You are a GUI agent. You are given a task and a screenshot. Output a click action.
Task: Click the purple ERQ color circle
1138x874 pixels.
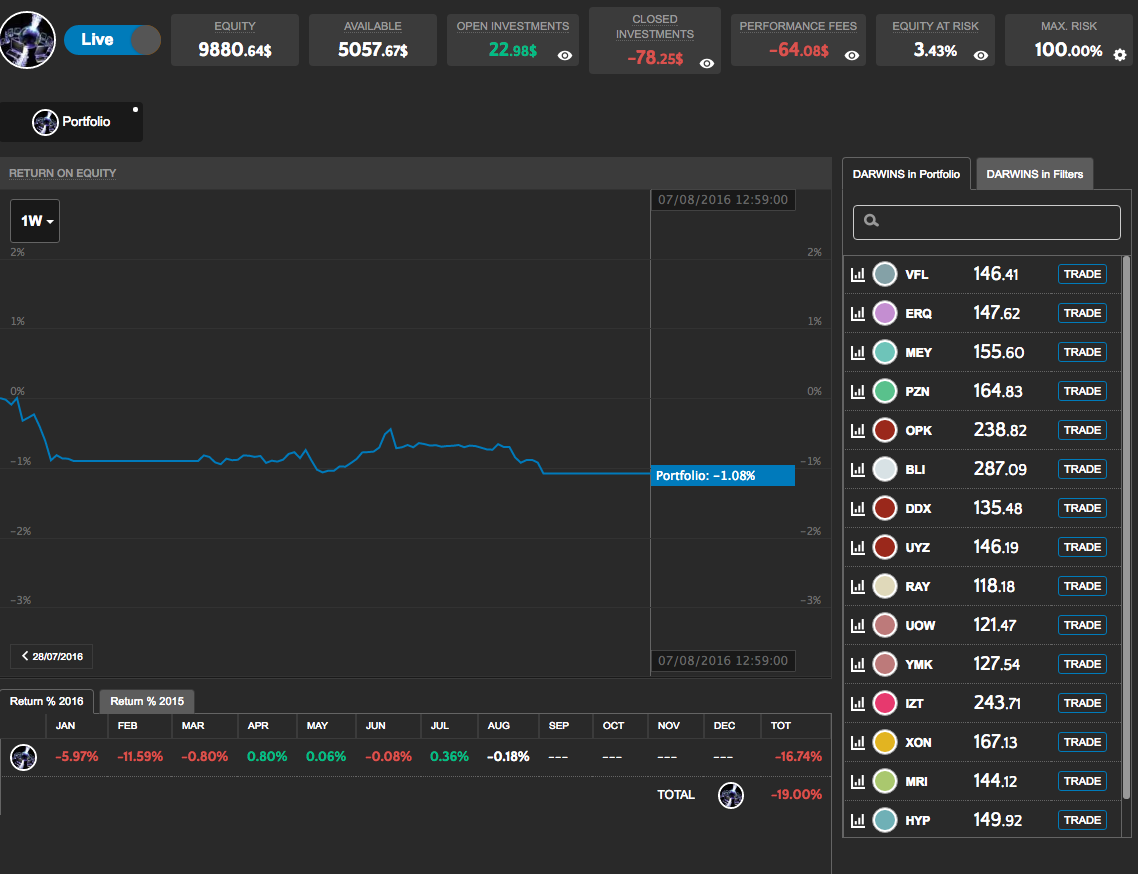[884, 313]
